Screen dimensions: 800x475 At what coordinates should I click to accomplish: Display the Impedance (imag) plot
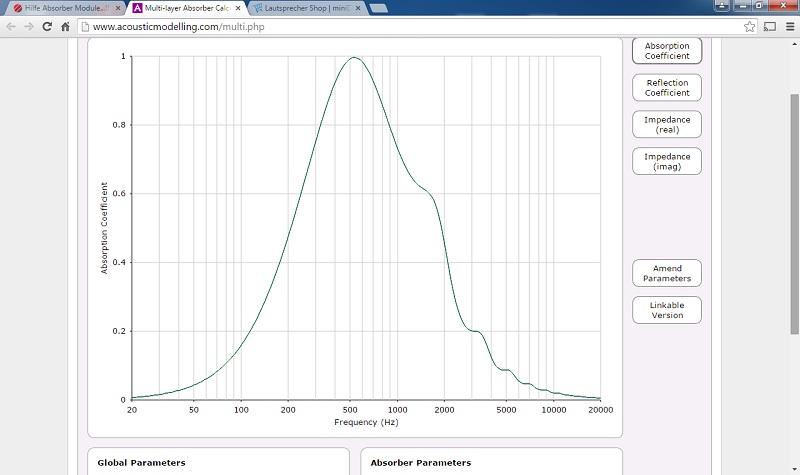click(x=667, y=161)
